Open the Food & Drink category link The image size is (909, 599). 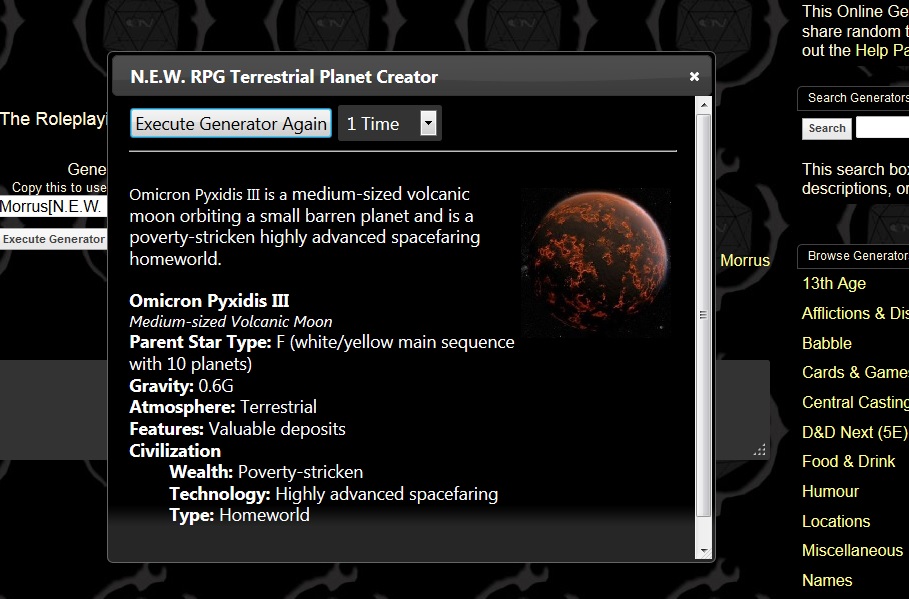848,462
